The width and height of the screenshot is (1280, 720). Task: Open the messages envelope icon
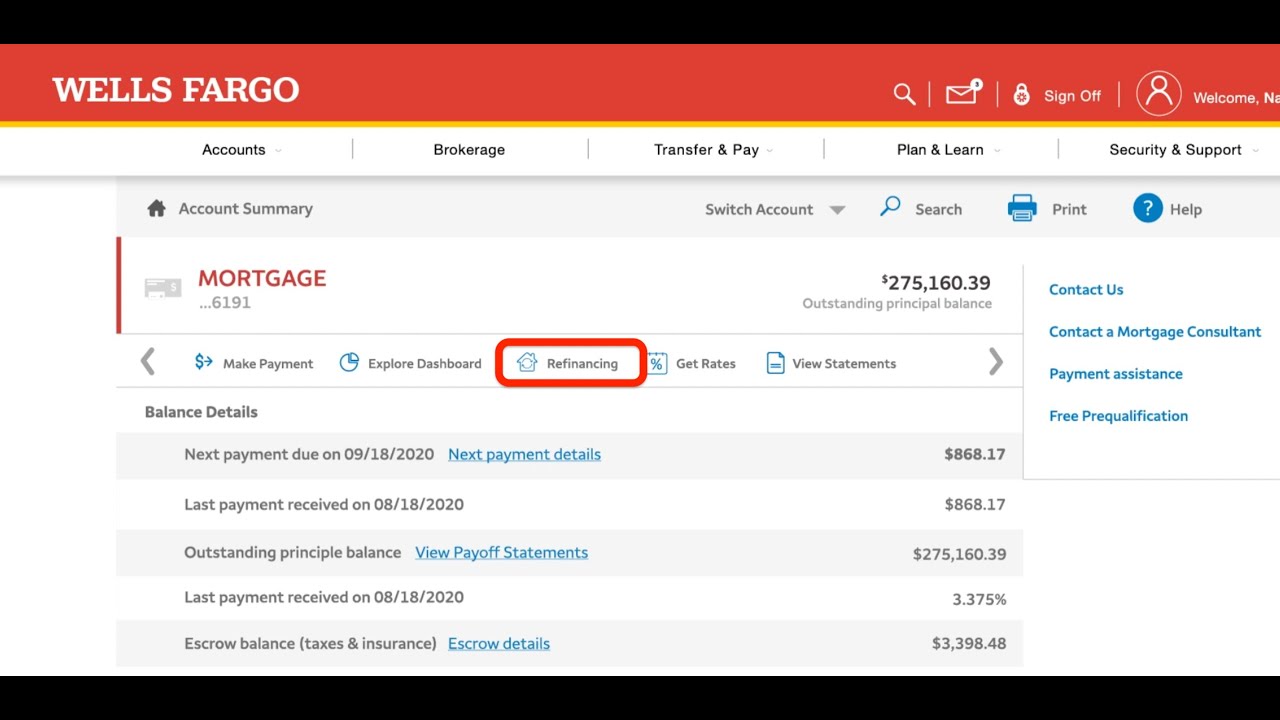coord(964,93)
